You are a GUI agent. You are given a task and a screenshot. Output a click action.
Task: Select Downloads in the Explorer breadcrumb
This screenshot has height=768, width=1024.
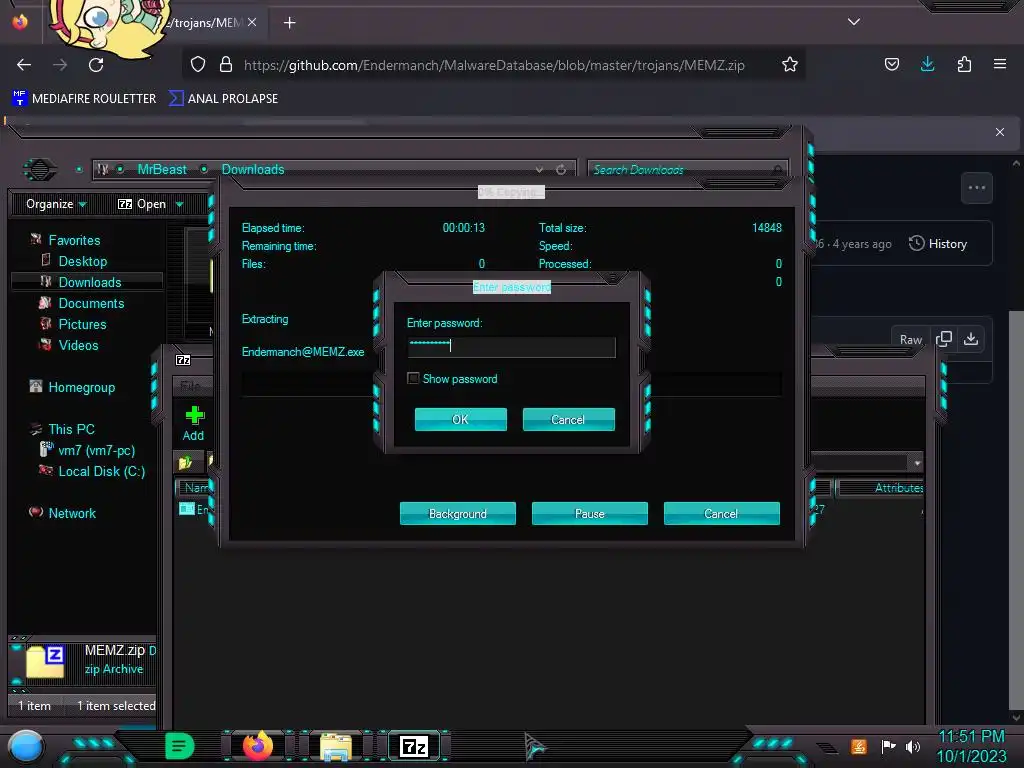click(253, 169)
